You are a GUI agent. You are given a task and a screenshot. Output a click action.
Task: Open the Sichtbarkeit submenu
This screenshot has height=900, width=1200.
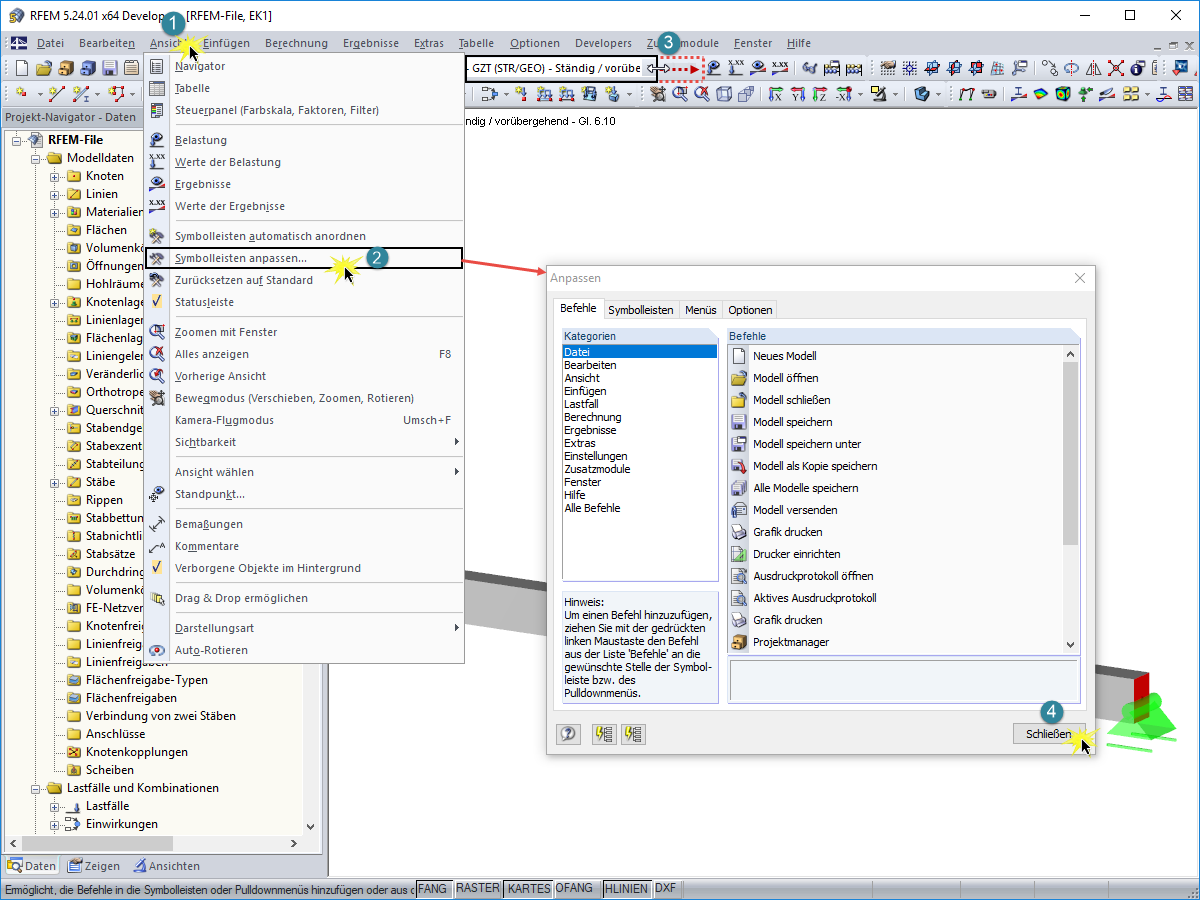(304, 442)
